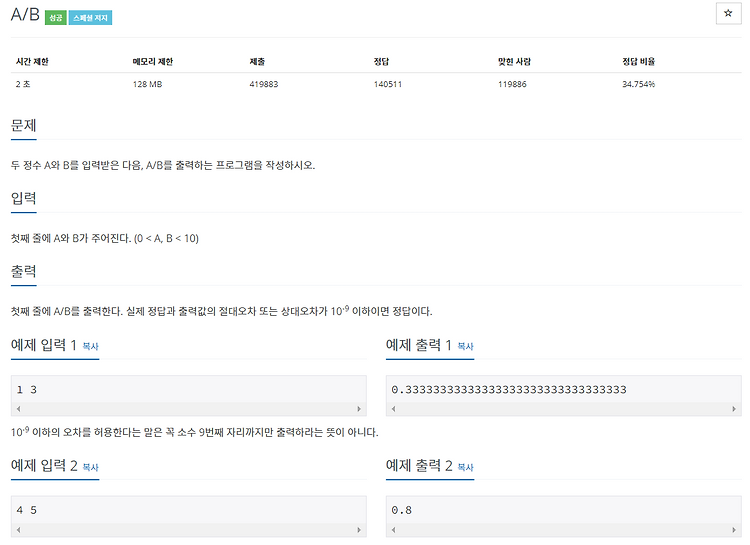This screenshot has width=750, height=545.
Task: Click the green 성공 badge
Action: pyautogui.click(x=55, y=18)
